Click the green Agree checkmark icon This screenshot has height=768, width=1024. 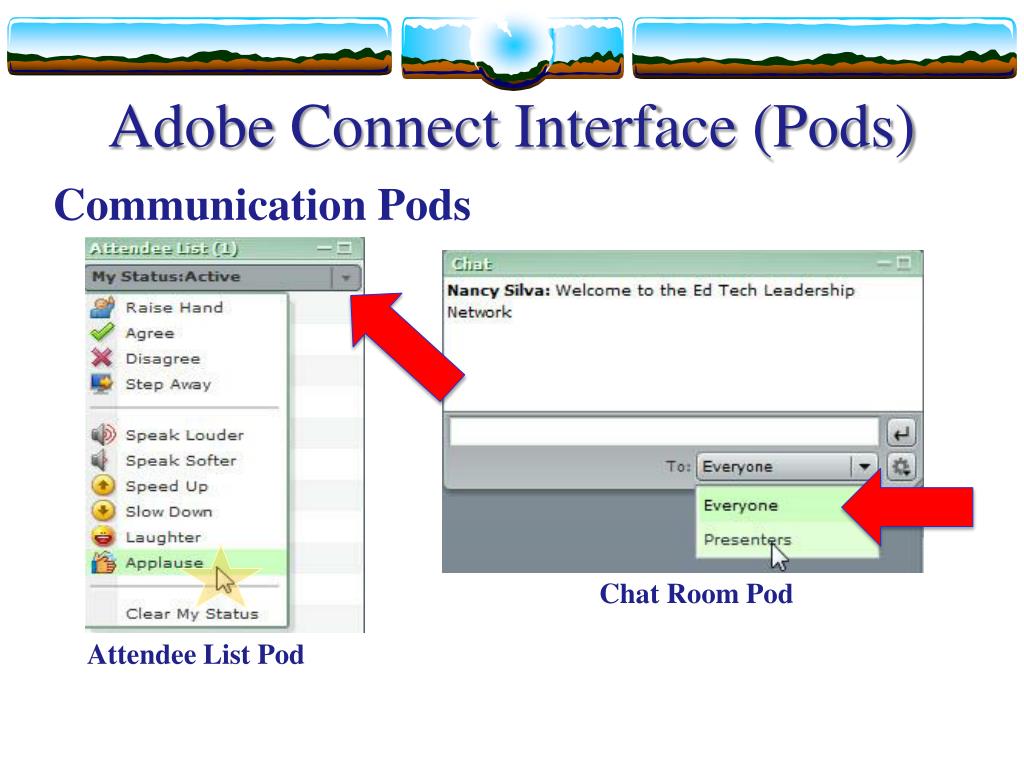pyautogui.click(x=103, y=332)
